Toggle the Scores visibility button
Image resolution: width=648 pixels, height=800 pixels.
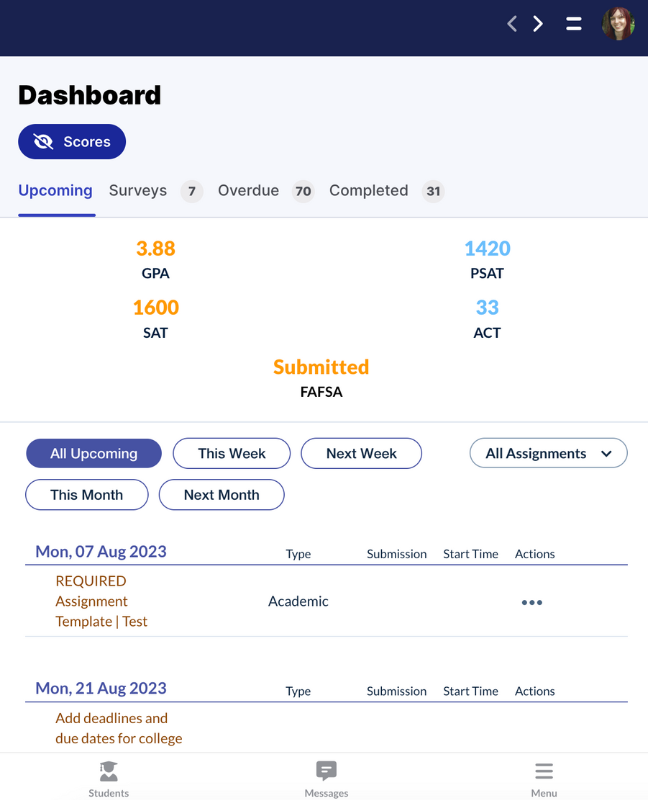[72, 142]
